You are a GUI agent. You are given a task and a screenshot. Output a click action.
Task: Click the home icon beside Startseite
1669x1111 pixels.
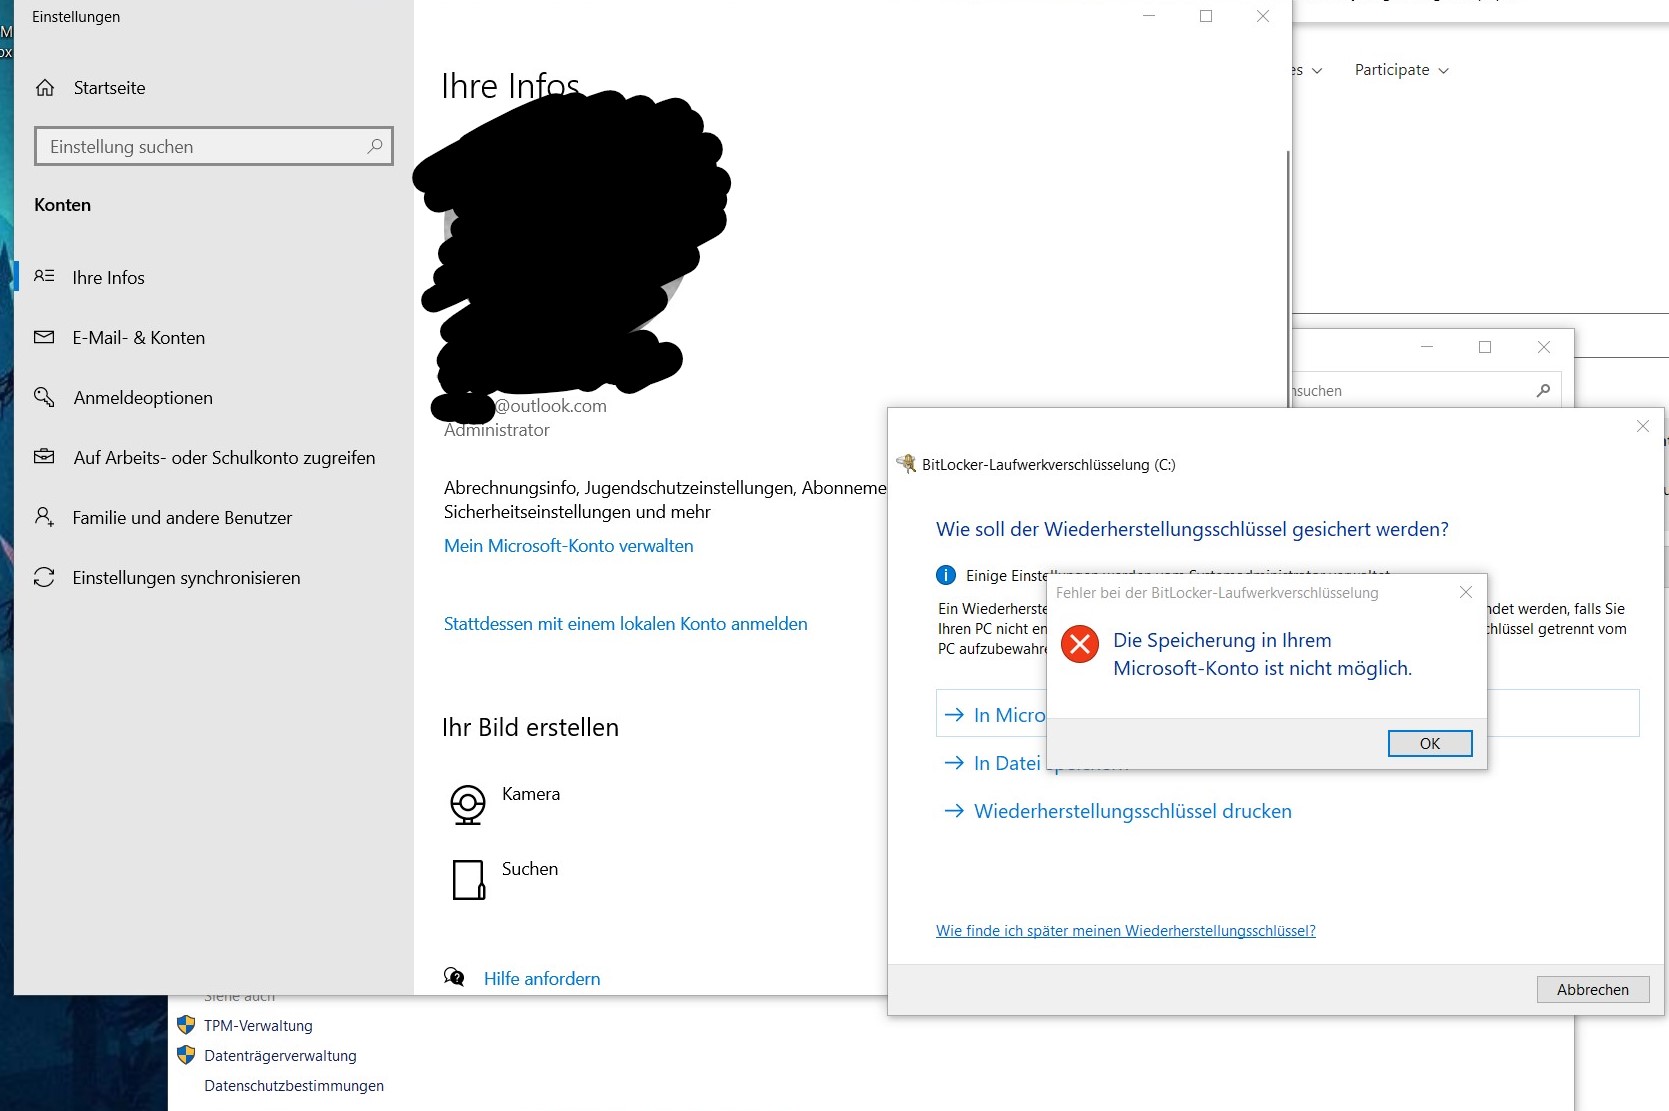(x=45, y=88)
